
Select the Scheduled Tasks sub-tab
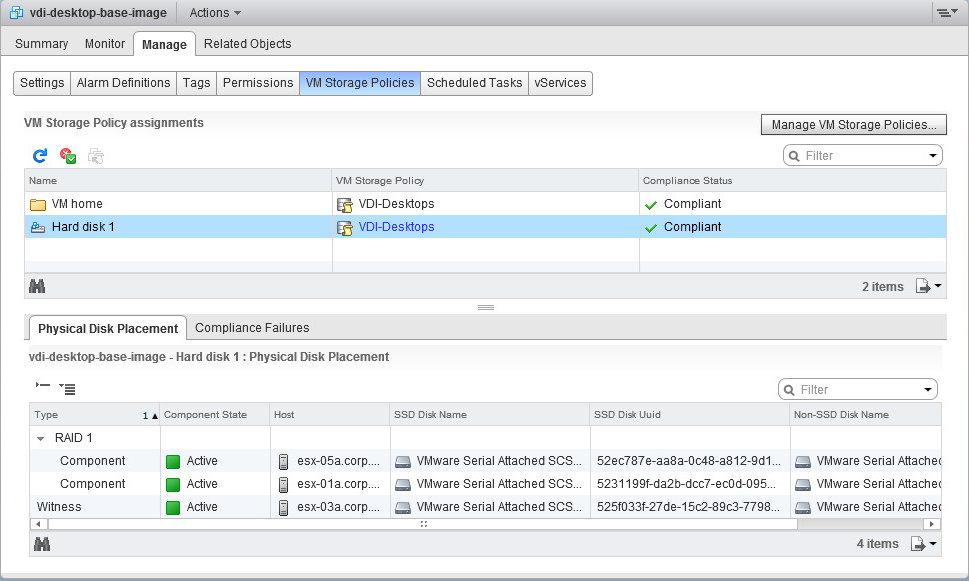tap(474, 83)
